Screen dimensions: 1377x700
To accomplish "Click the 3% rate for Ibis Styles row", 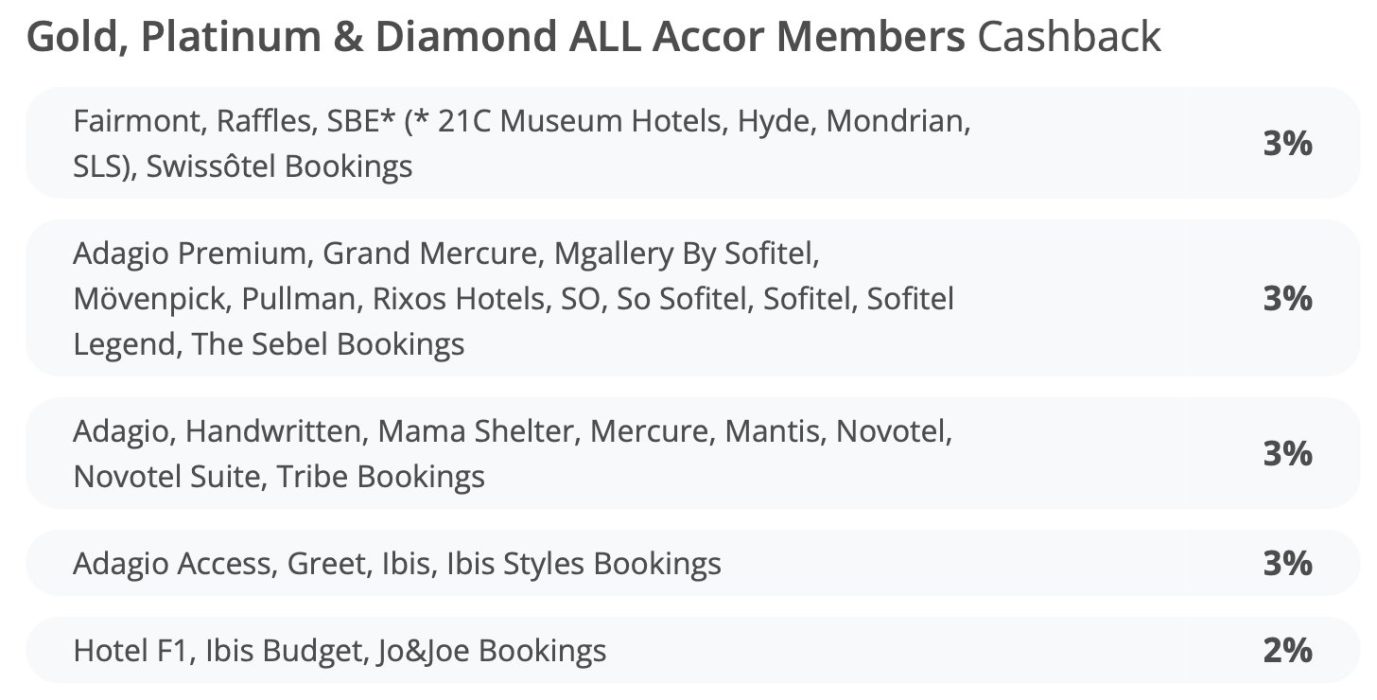I will (x=1287, y=564).
